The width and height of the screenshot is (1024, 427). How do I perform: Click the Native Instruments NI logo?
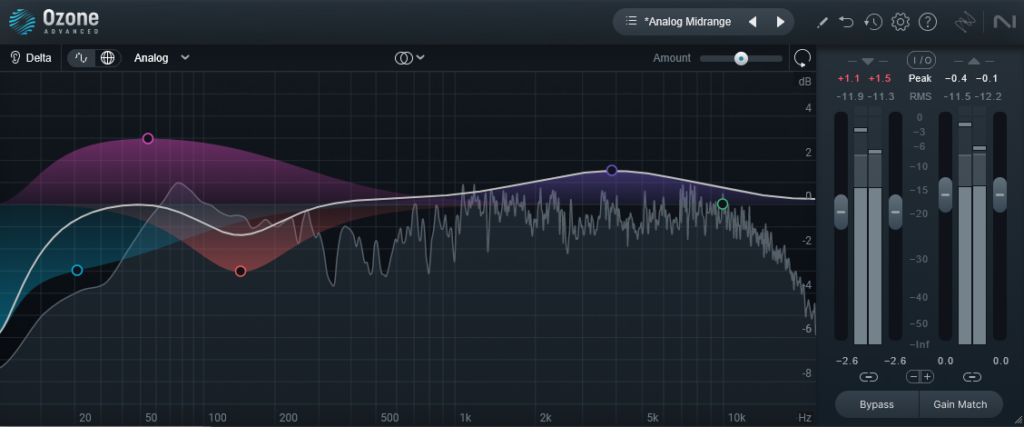click(x=1004, y=22)
